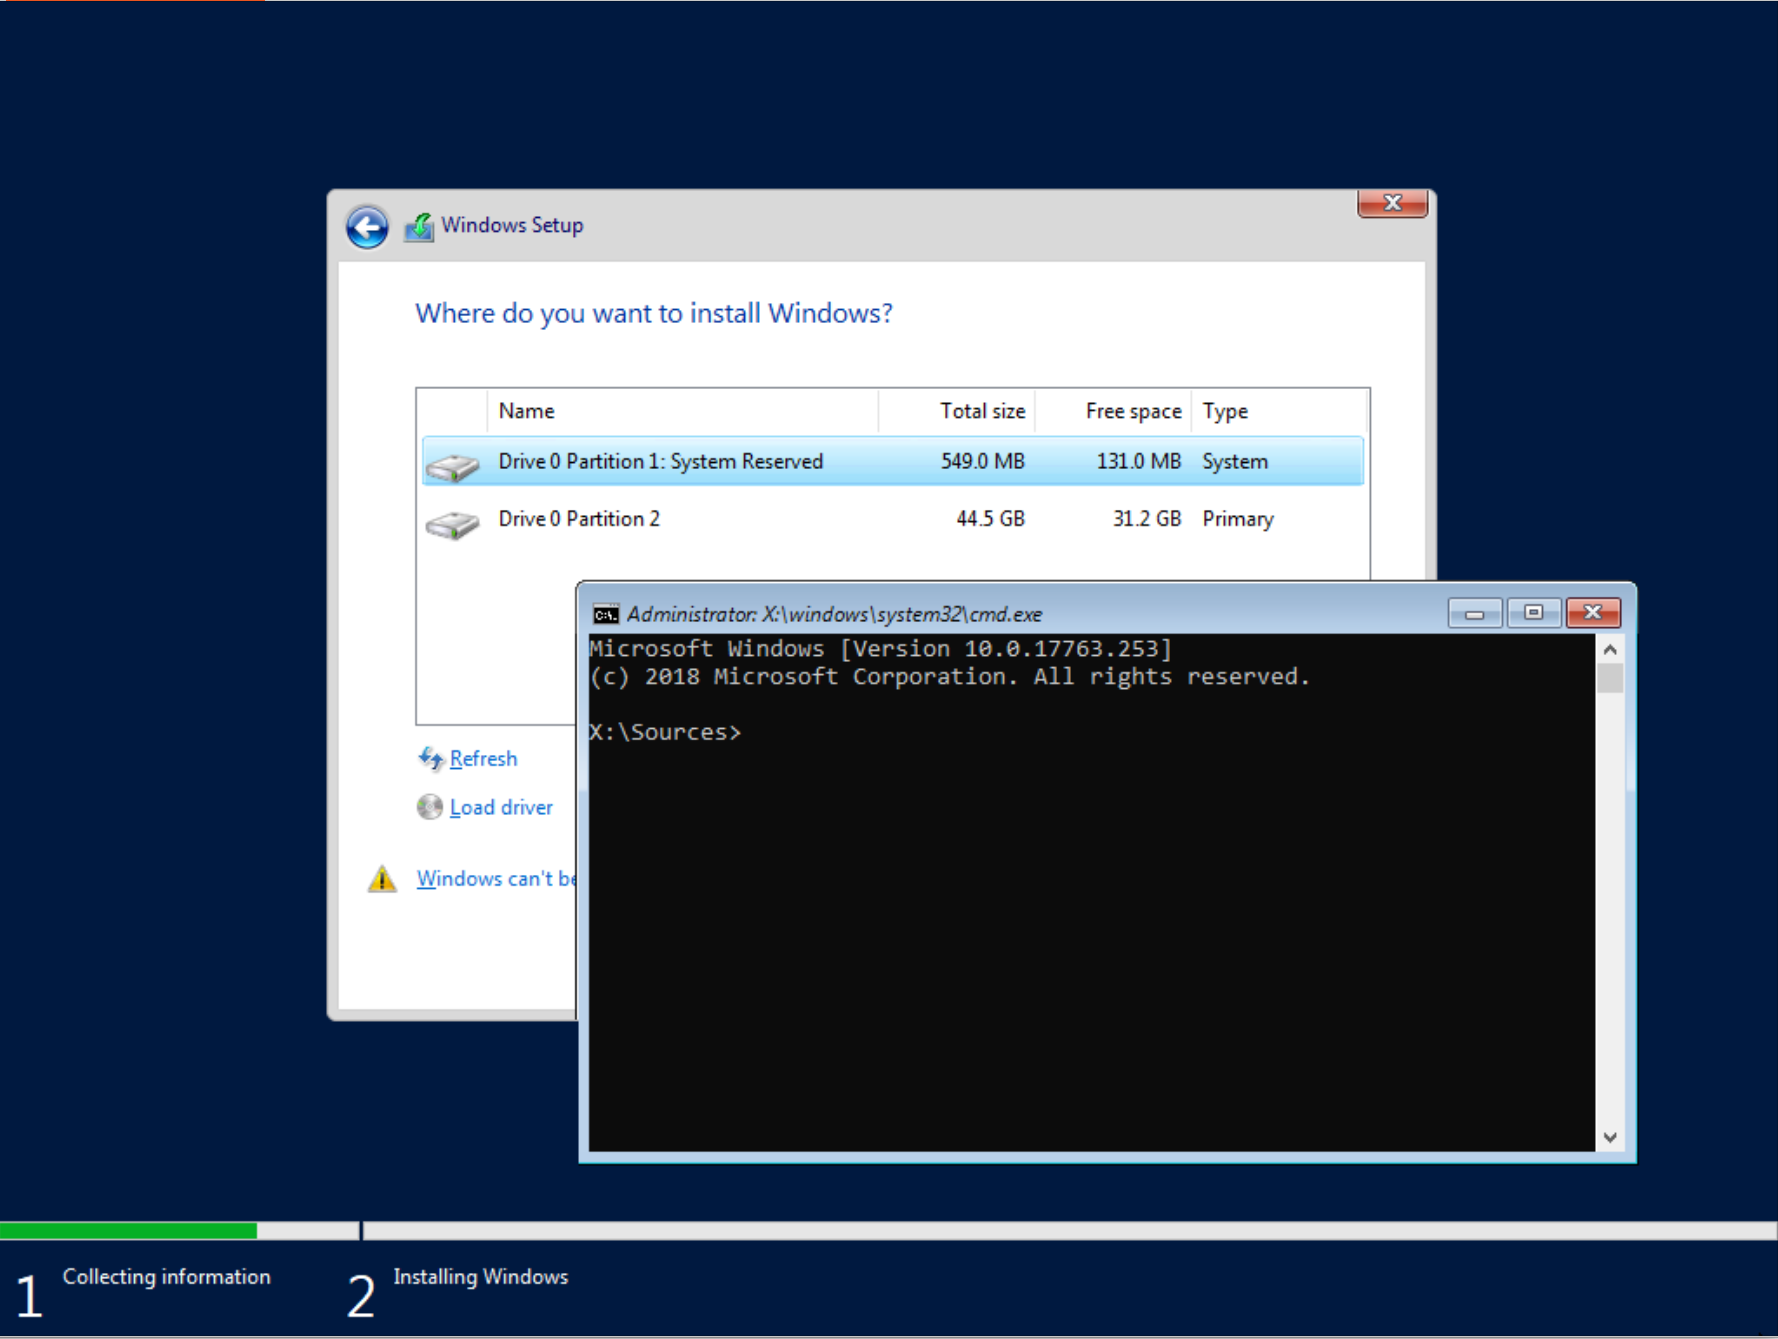Select Drive 0 Partition 1: System Reserved row

pyautogui.click(x=892, y=461)
